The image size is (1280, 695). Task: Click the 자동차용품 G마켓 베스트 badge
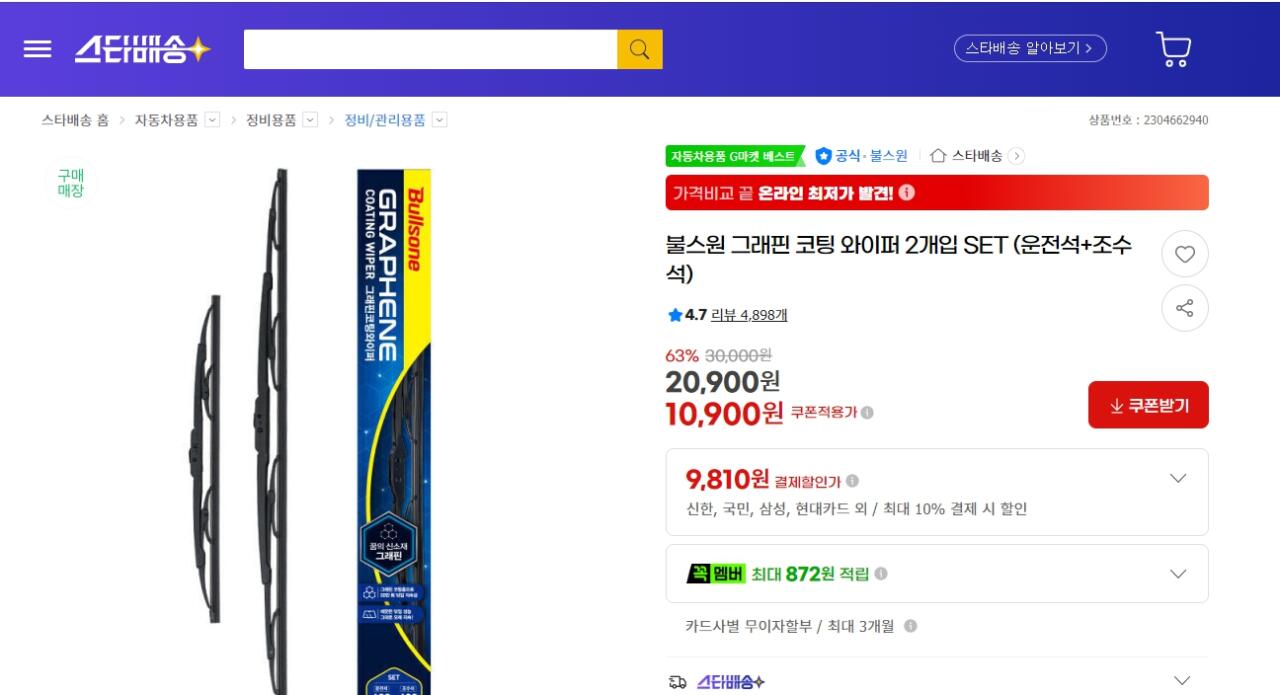click(x=735, y=156)
